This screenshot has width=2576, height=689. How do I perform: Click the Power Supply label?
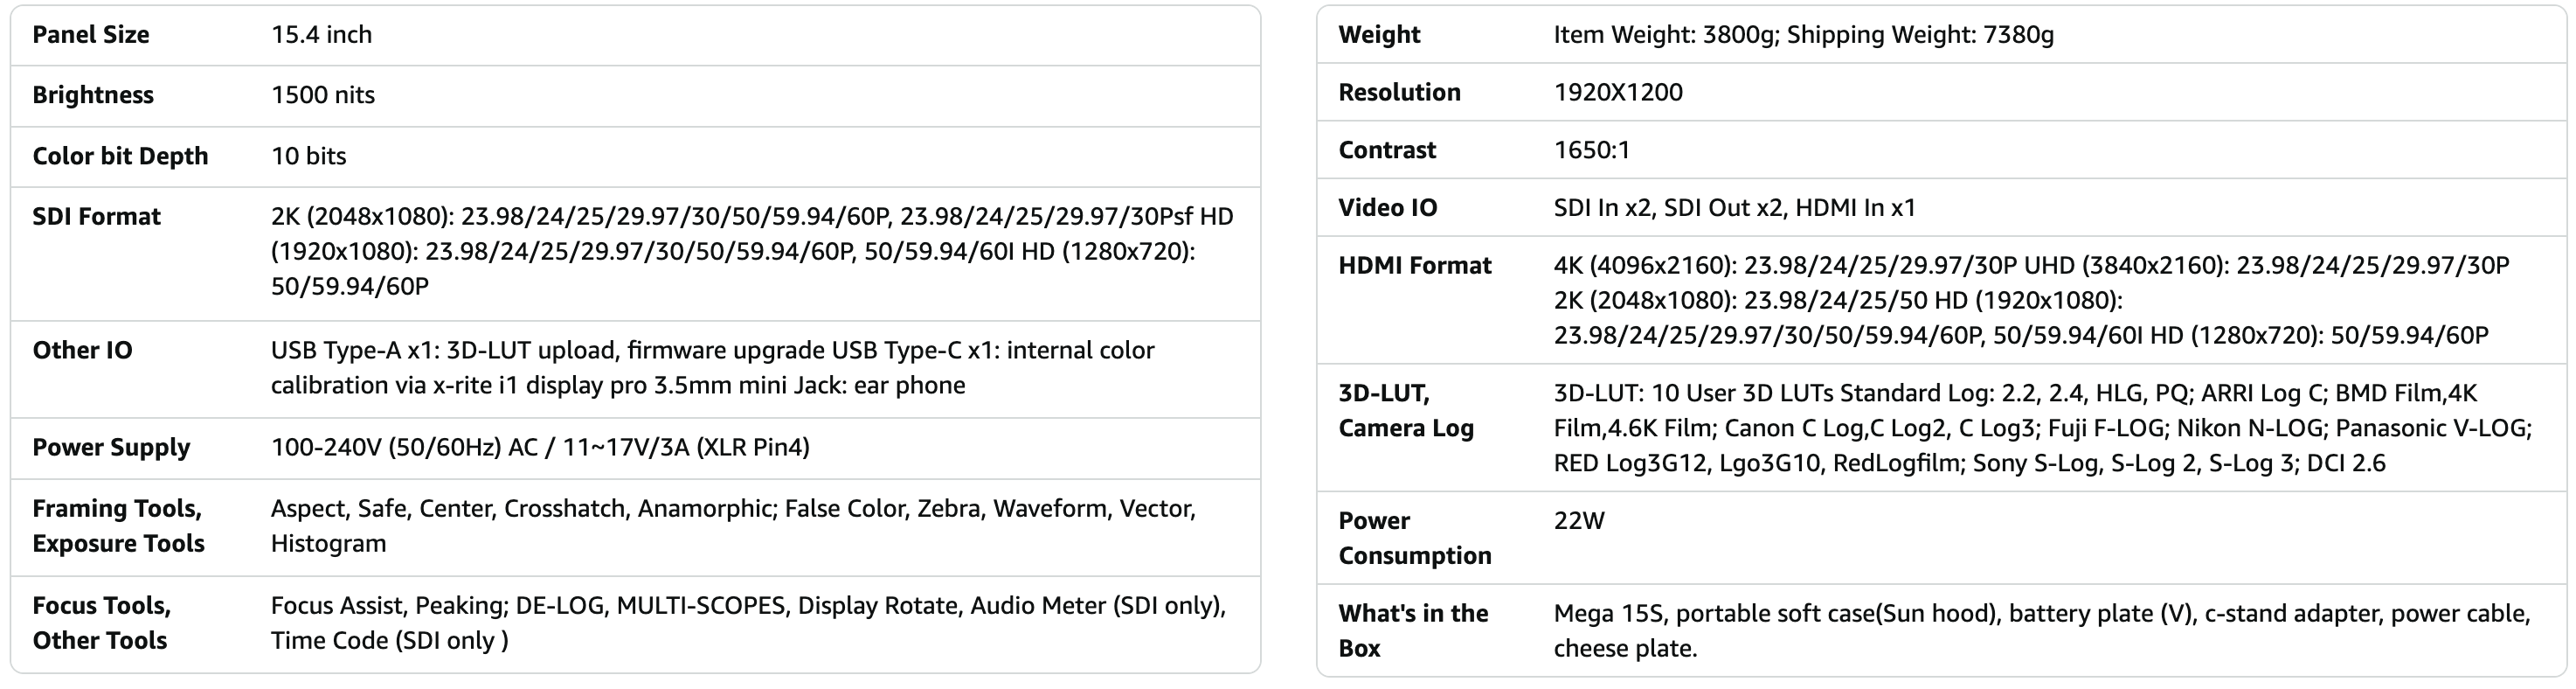pos(111,447)
